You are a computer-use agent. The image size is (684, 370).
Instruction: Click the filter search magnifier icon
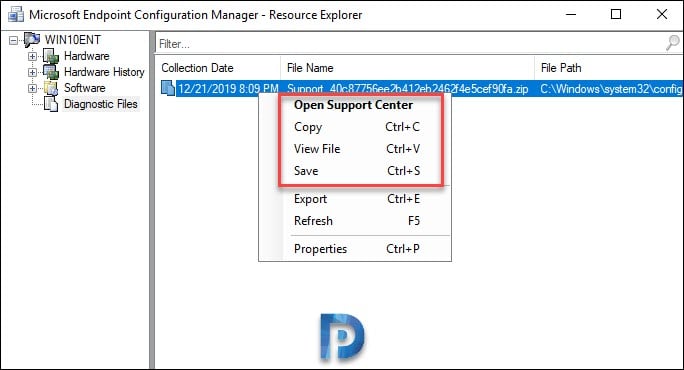[672, 43]
